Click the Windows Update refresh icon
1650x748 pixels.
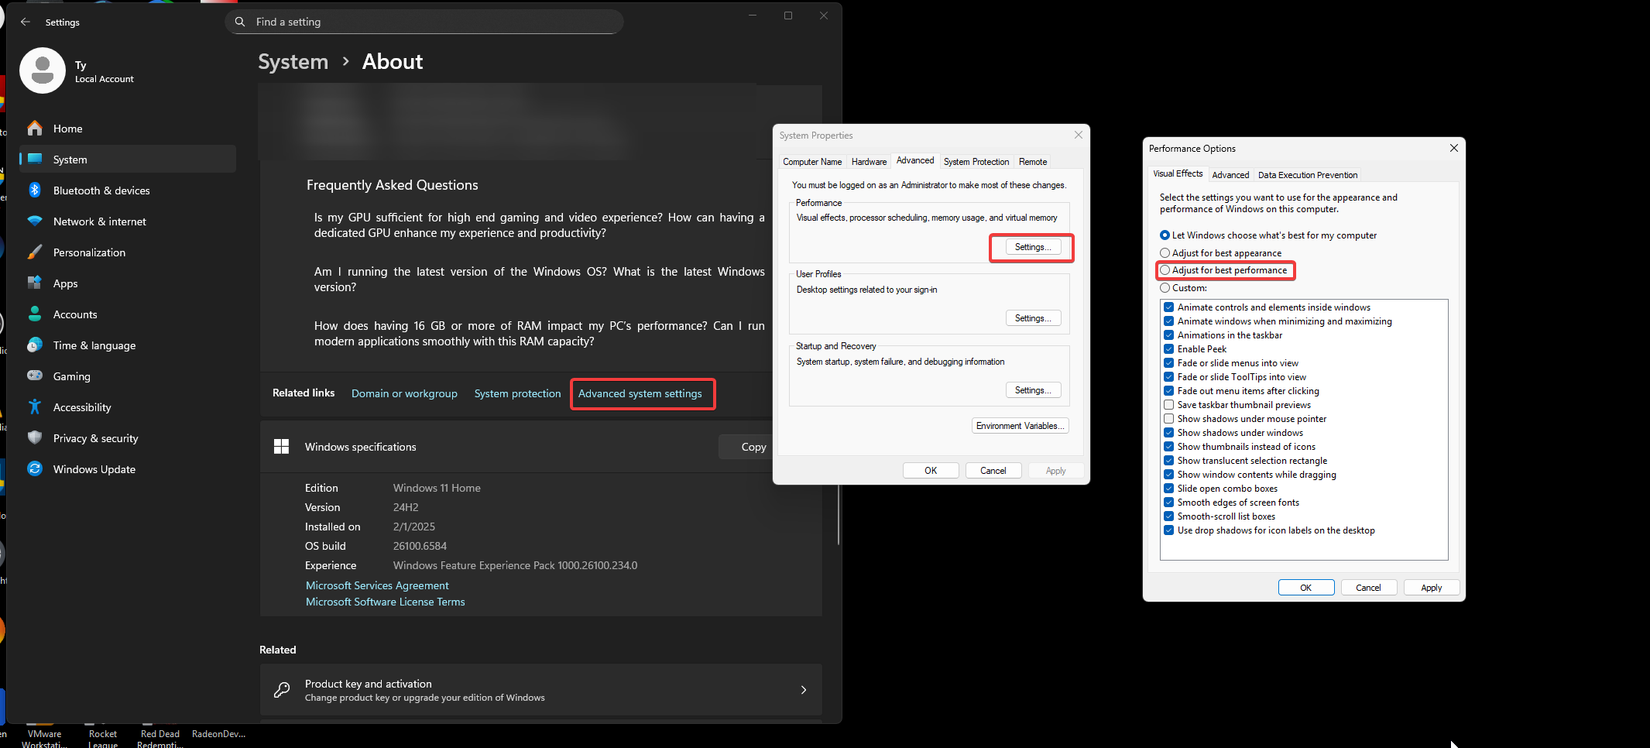tap(35, 469)
